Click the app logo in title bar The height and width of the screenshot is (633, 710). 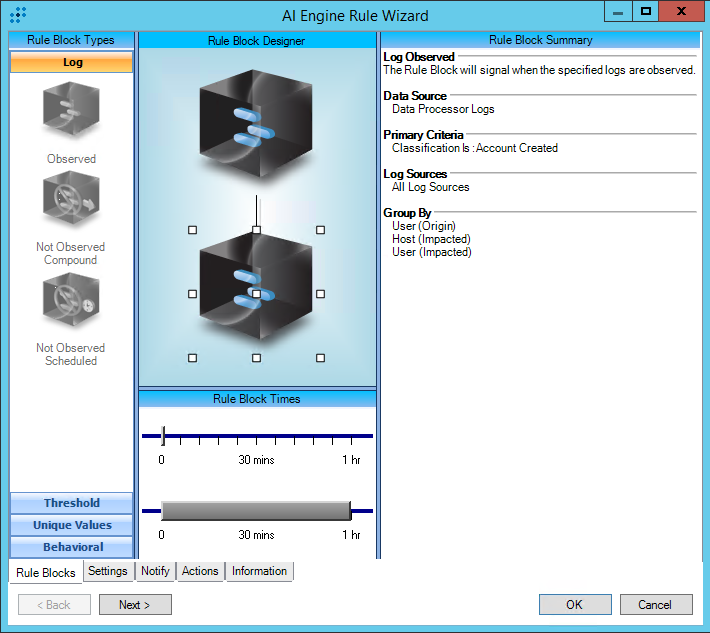(x=17, y=15)
